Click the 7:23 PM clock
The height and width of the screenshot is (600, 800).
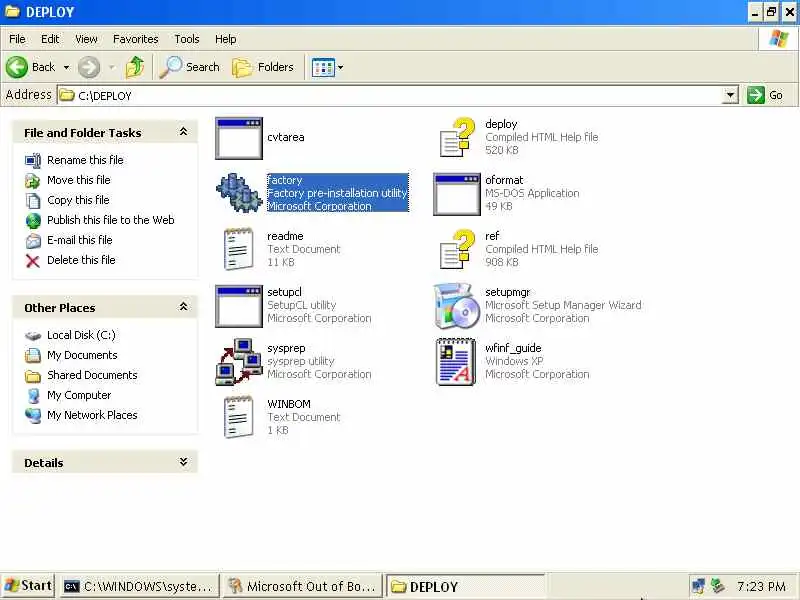tap(761, 587)
